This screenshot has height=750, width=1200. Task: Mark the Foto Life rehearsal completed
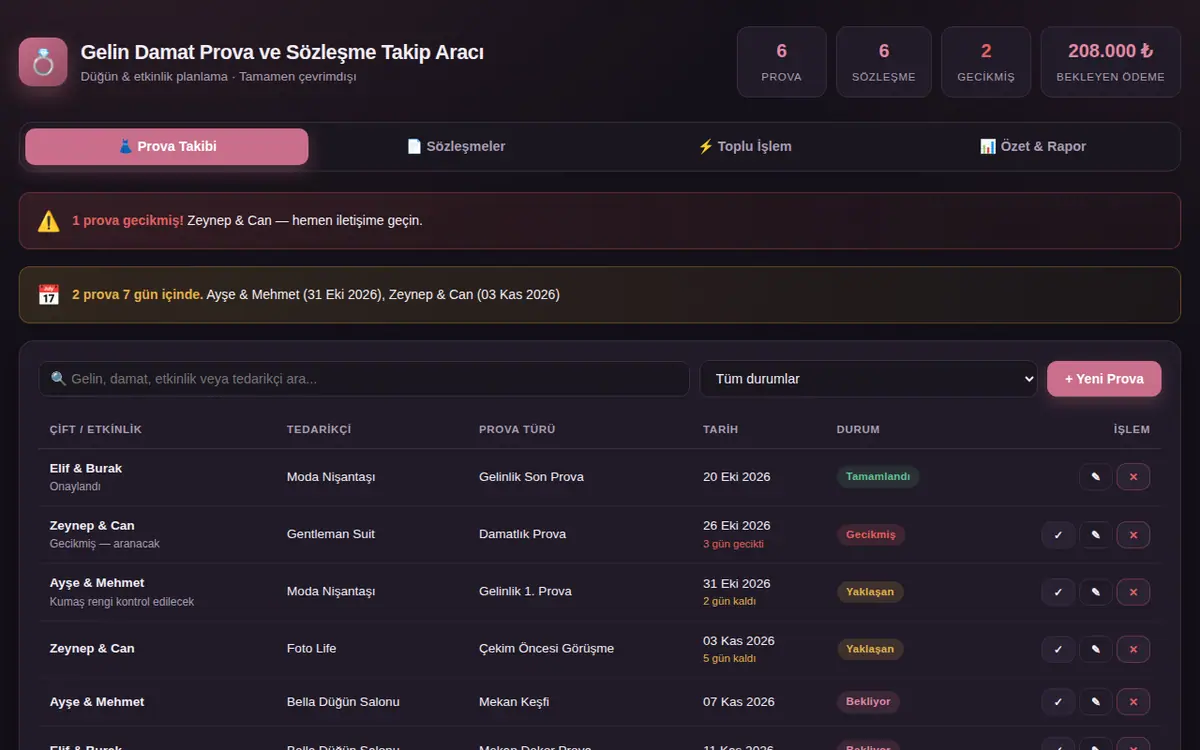coord(1058,649)
